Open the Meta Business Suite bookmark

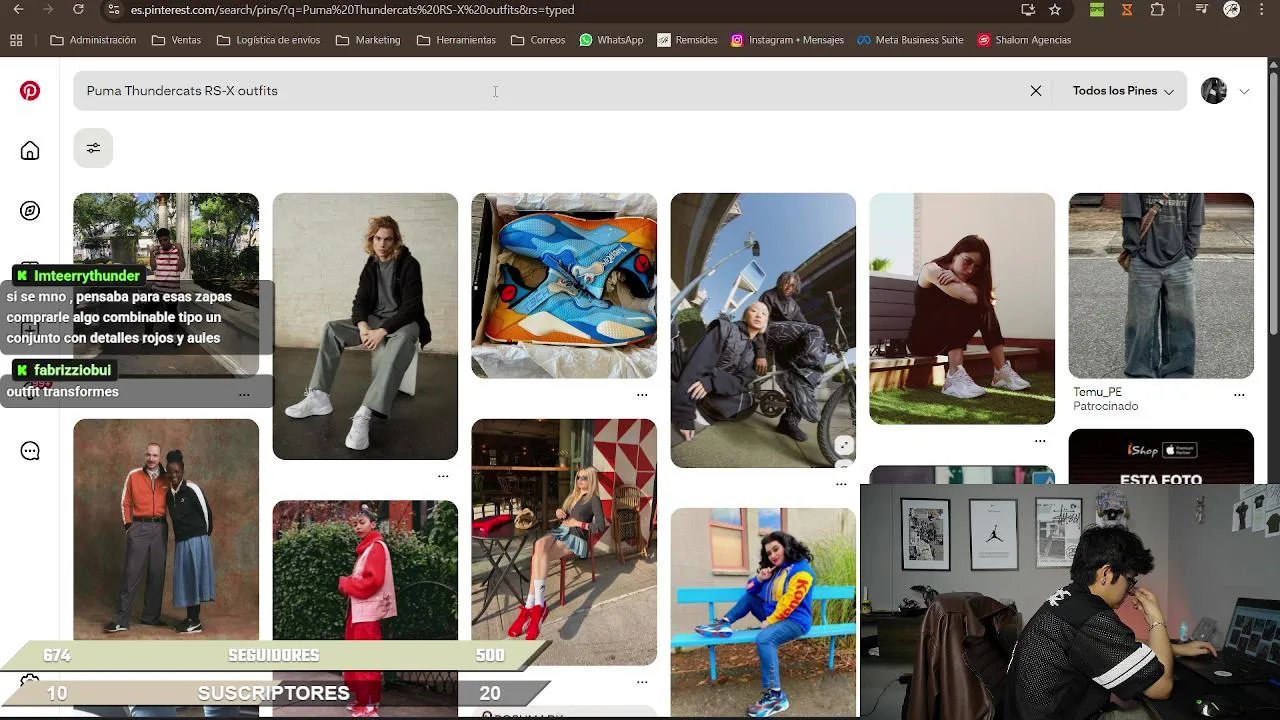[x=909, y=40]
